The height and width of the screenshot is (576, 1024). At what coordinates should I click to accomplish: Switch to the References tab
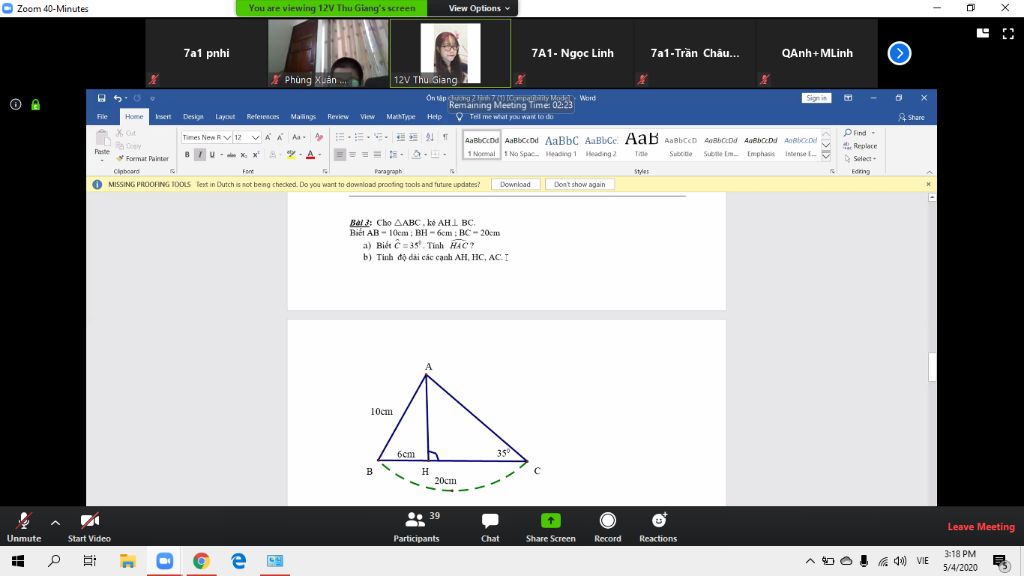(x=263, y=117)
